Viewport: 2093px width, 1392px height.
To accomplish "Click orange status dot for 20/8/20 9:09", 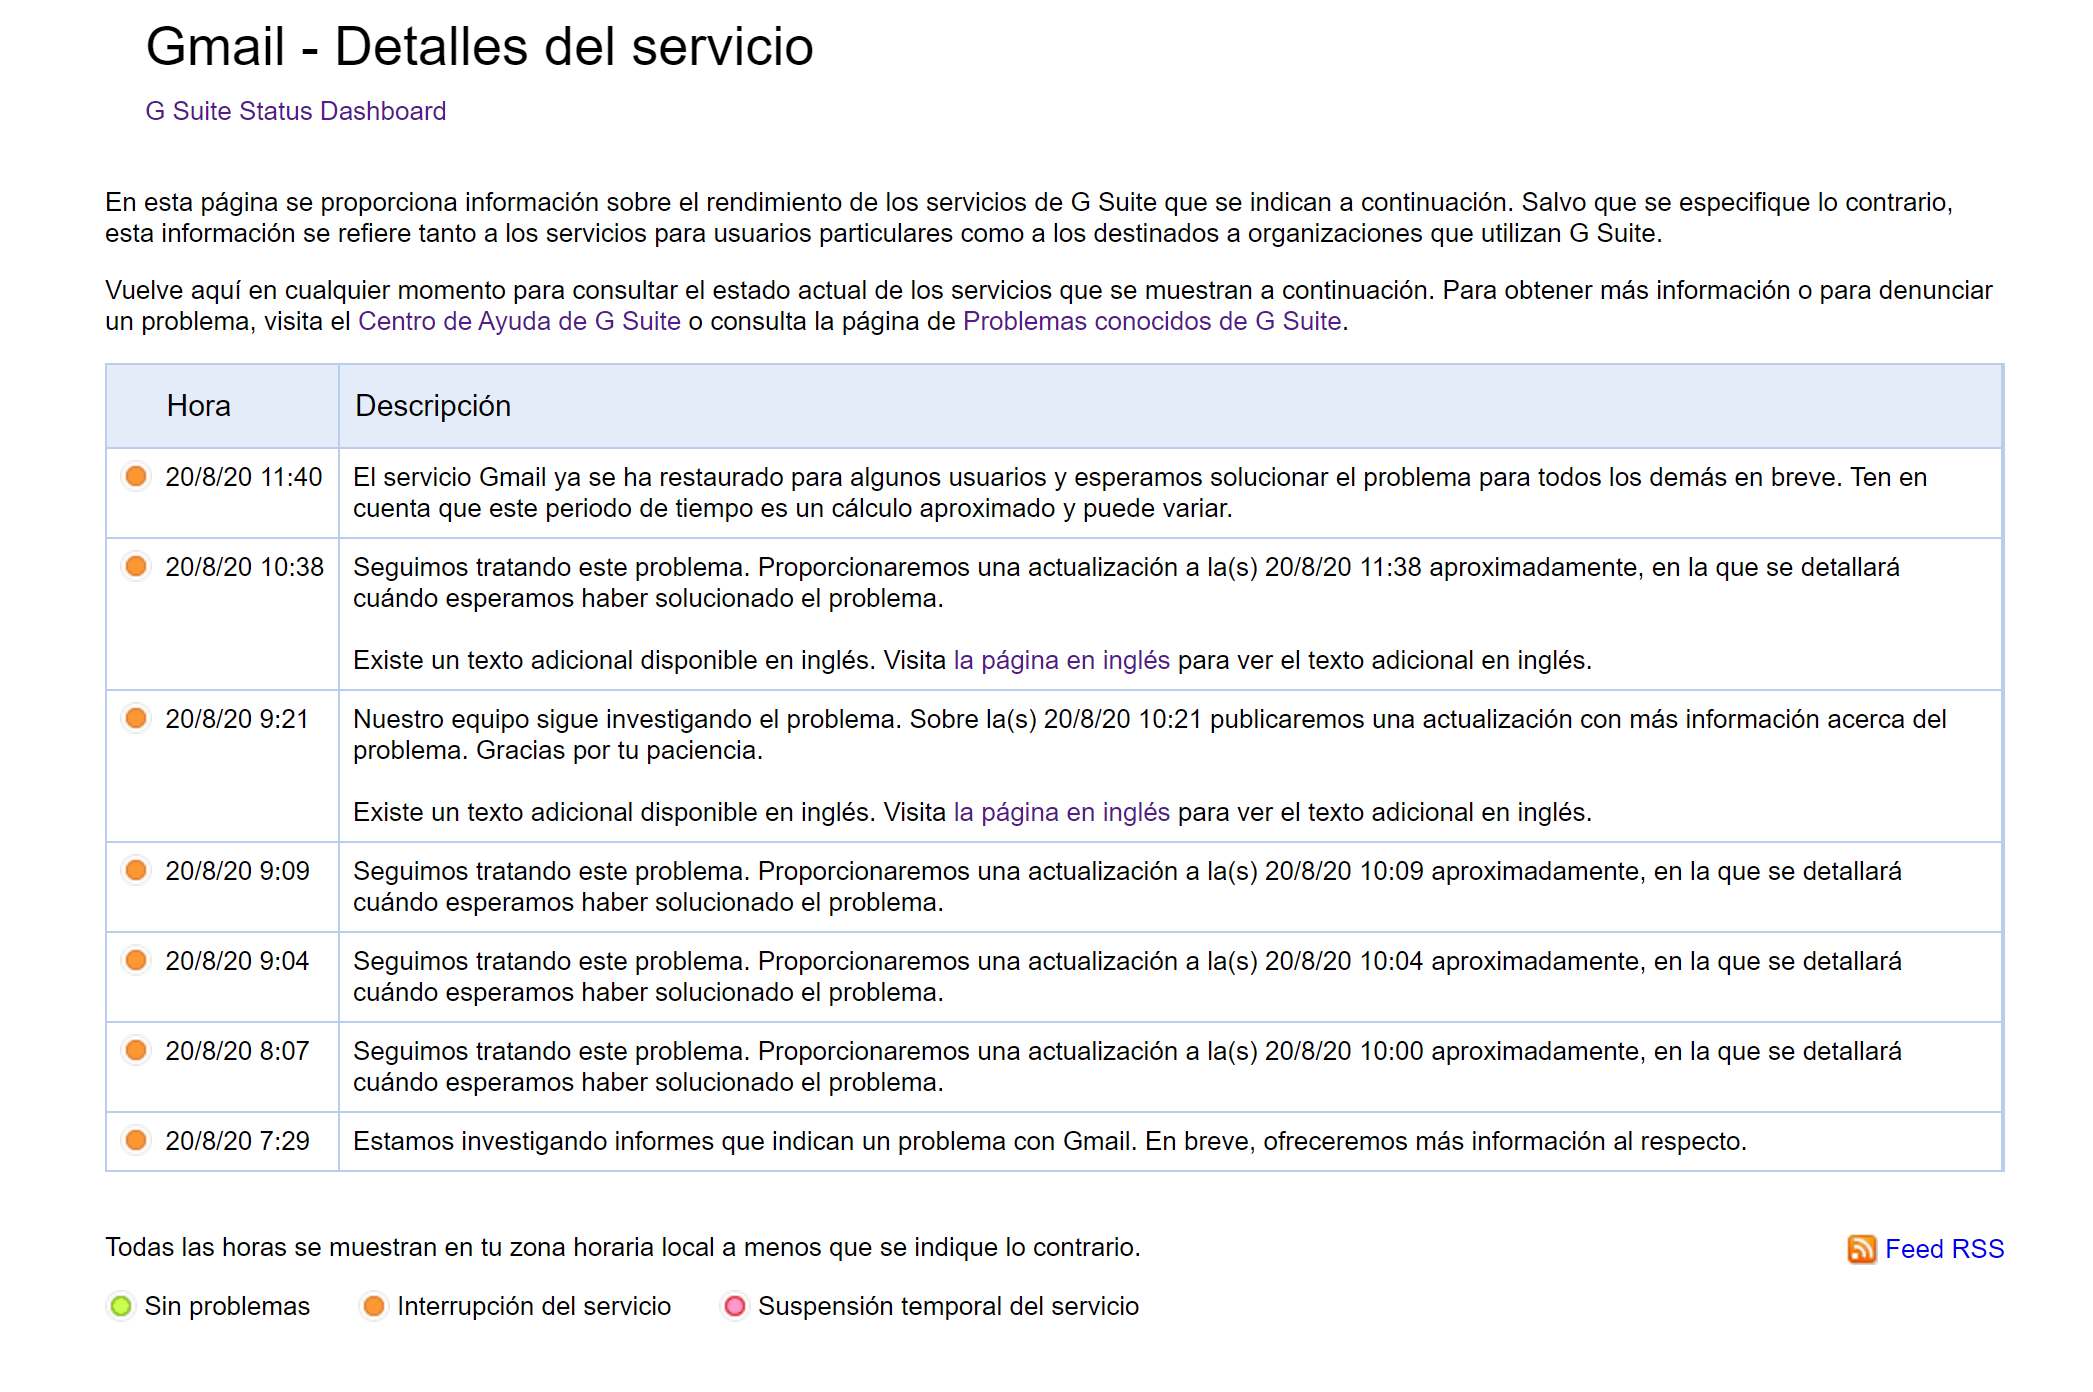I will (136, 870).
